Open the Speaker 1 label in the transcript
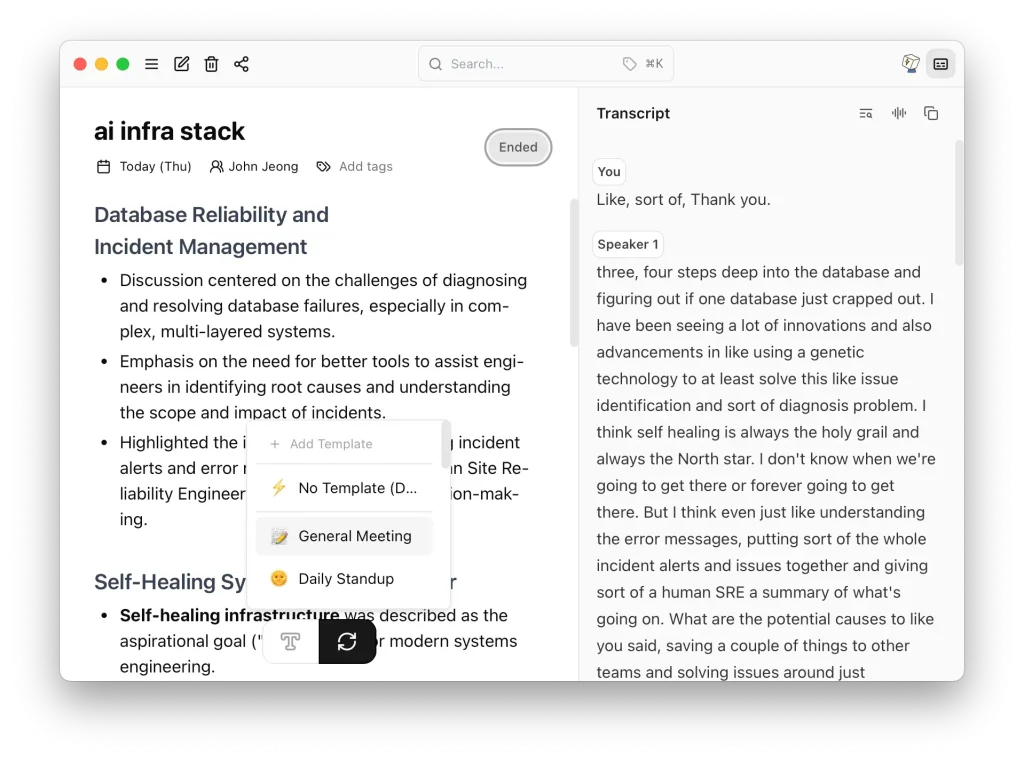This screenshot has width=1024, height=760. click(627, 244)
